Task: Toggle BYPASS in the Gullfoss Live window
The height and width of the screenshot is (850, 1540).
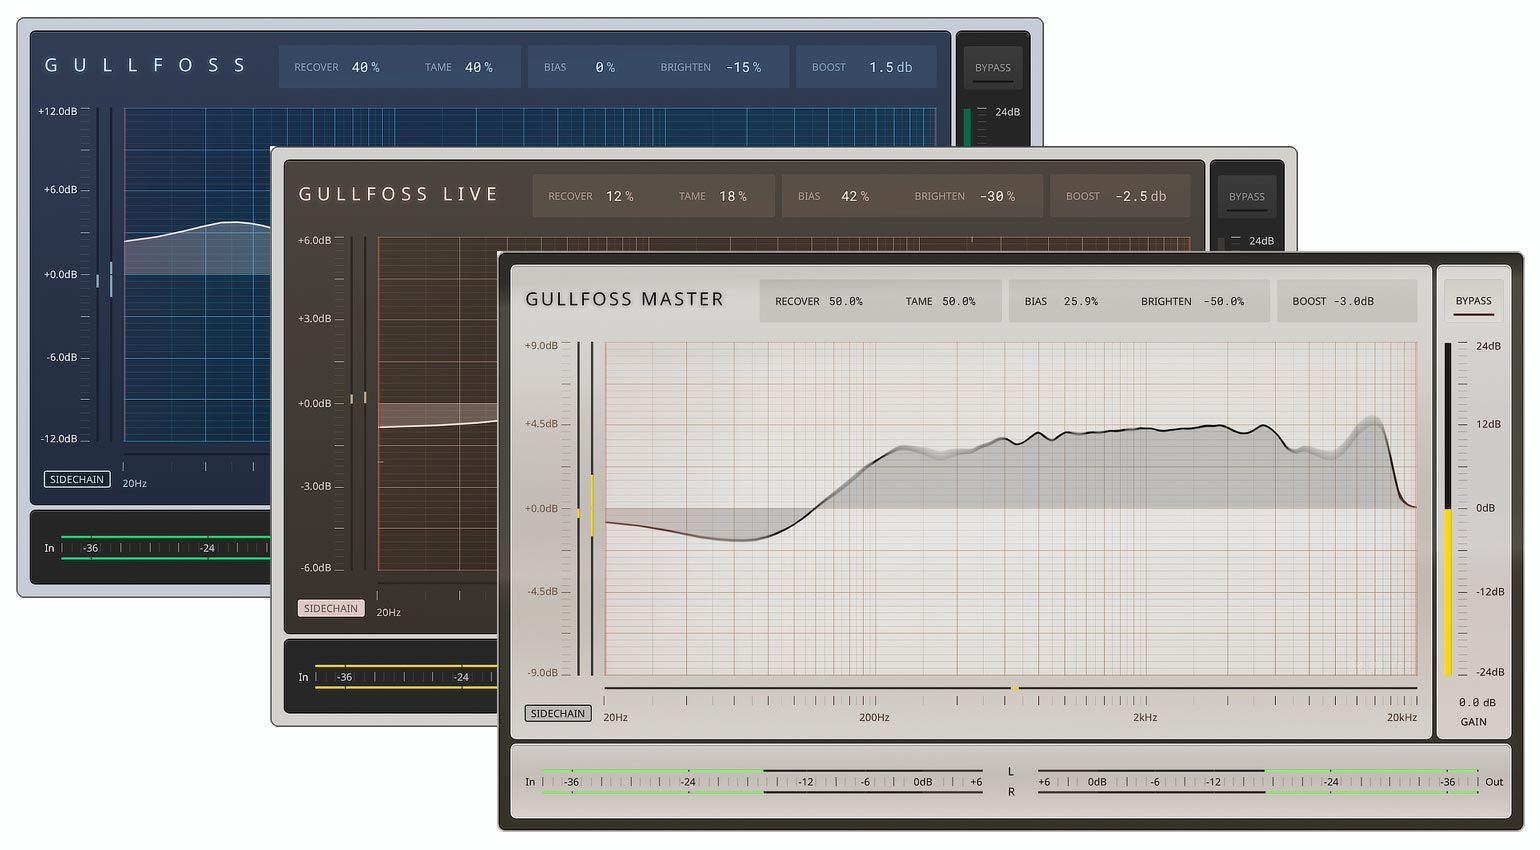Action: pos(1246,196)
